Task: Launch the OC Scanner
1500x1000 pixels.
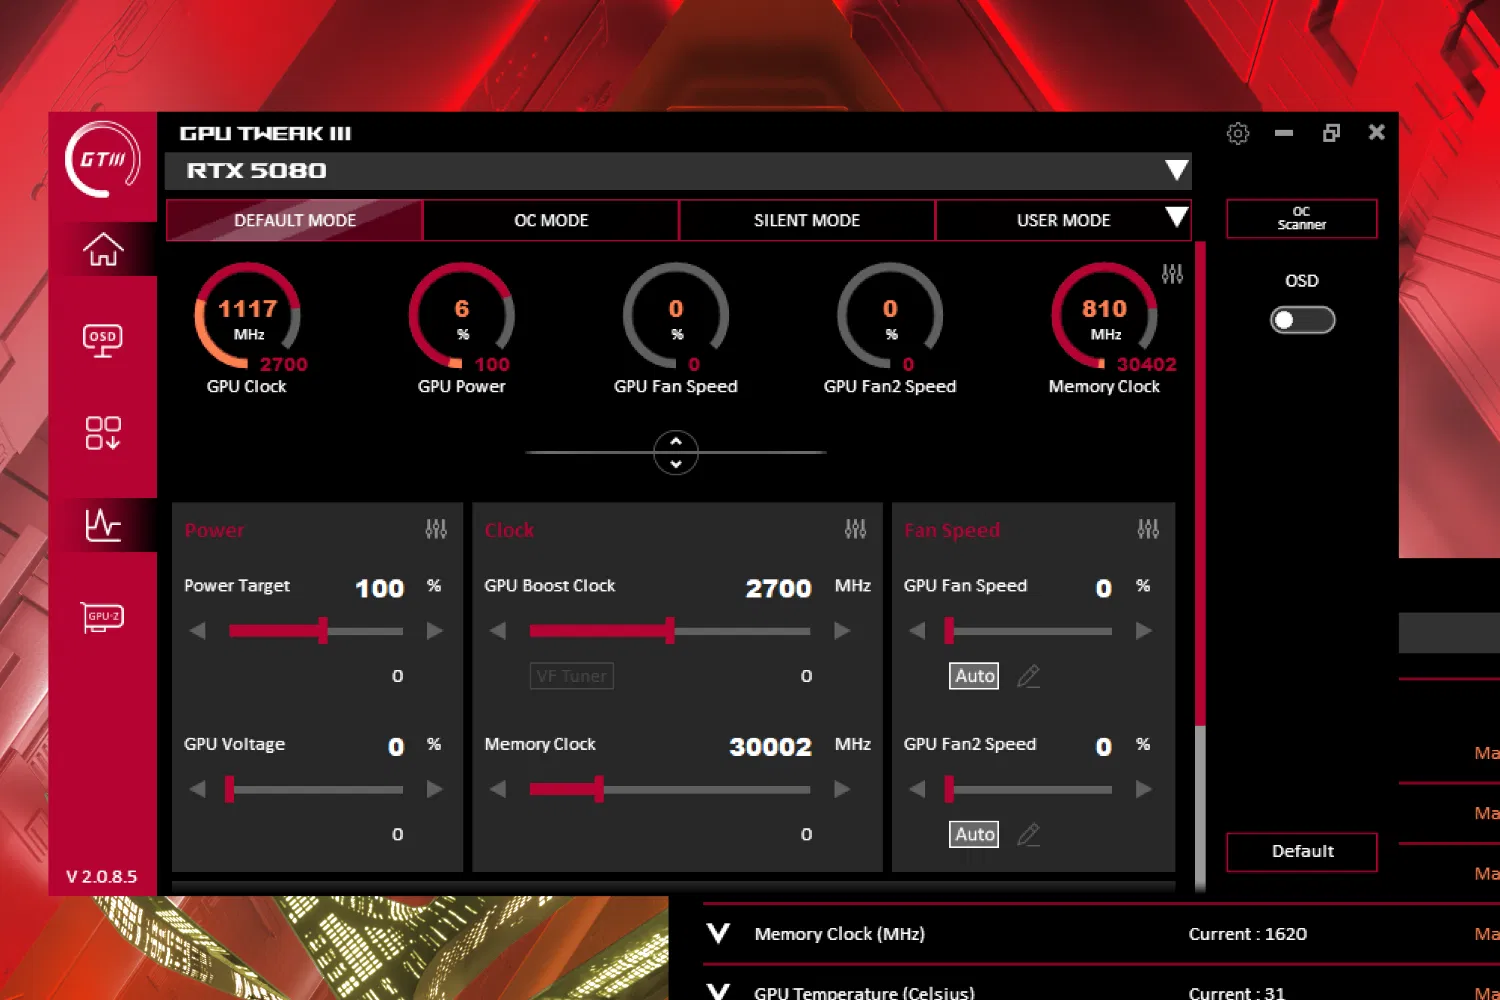Action: coord(1302,218)
